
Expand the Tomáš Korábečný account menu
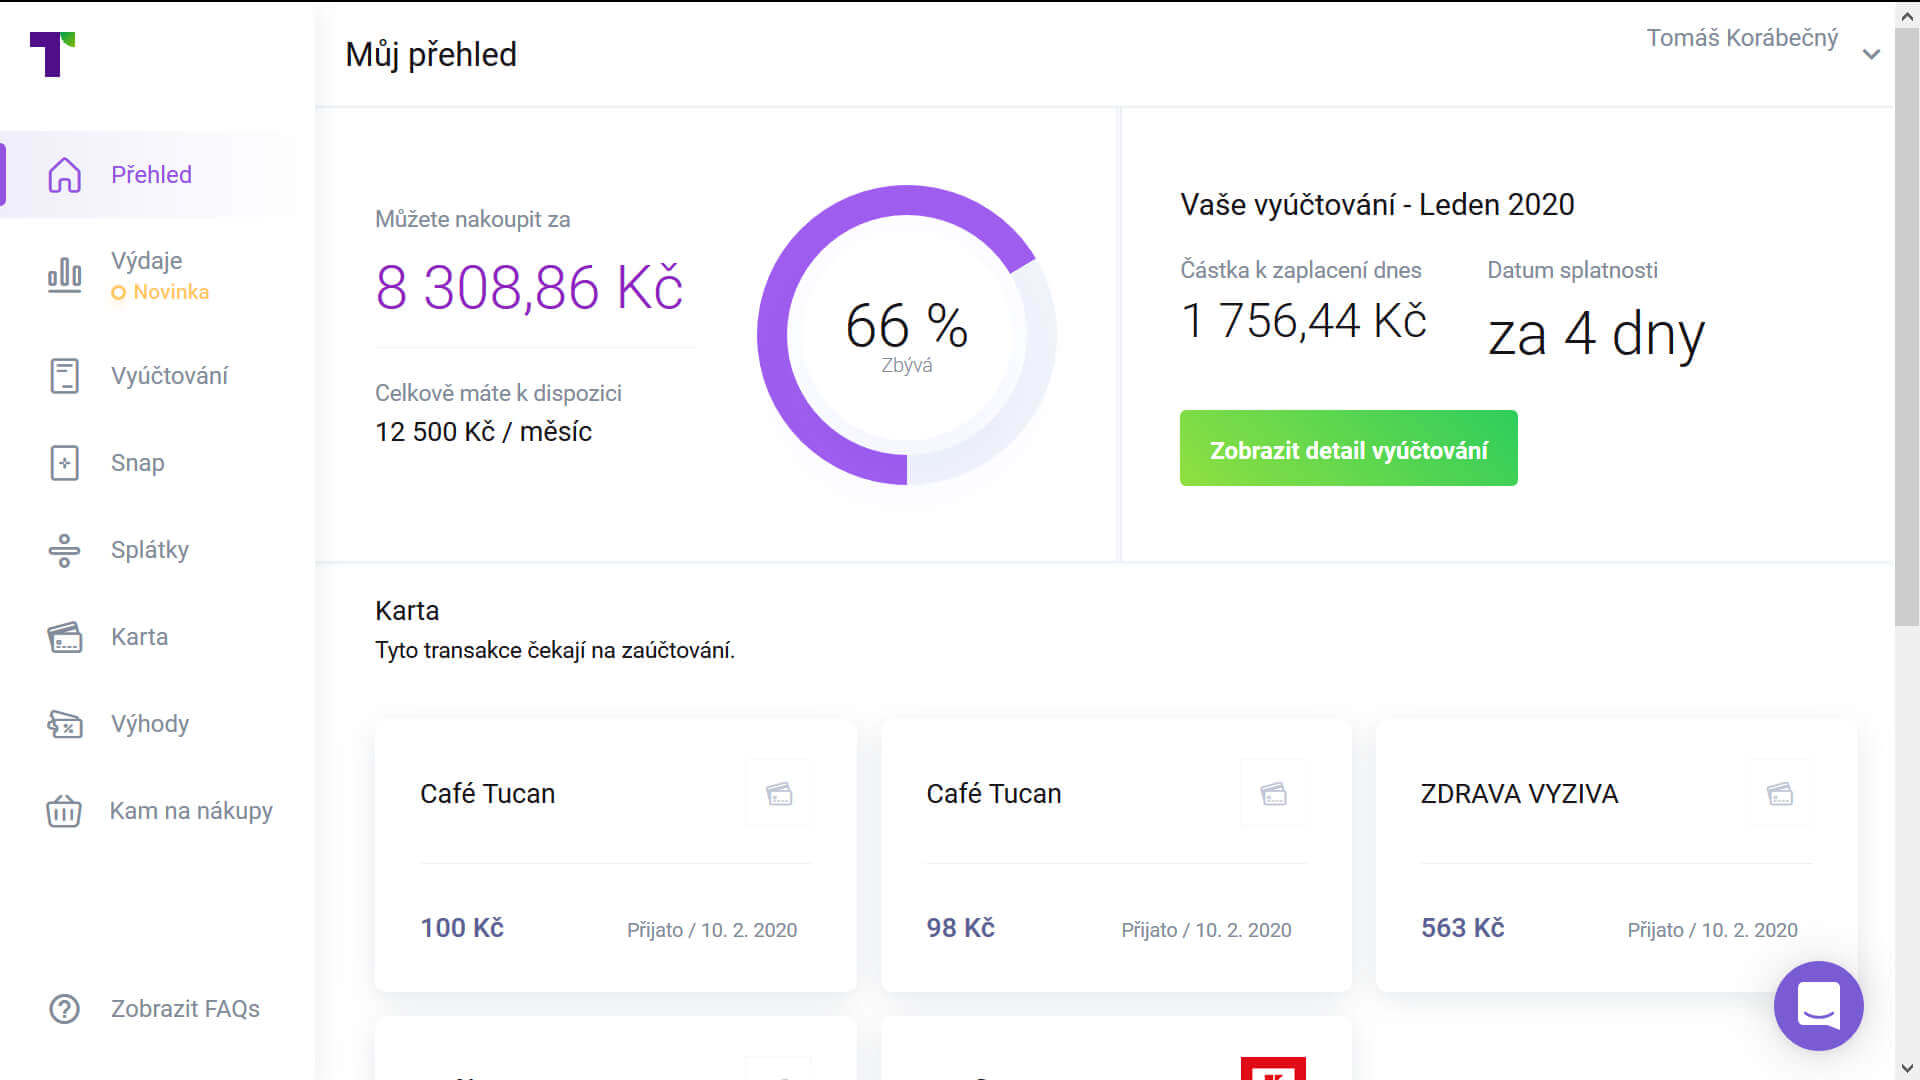click(1871, 54)
